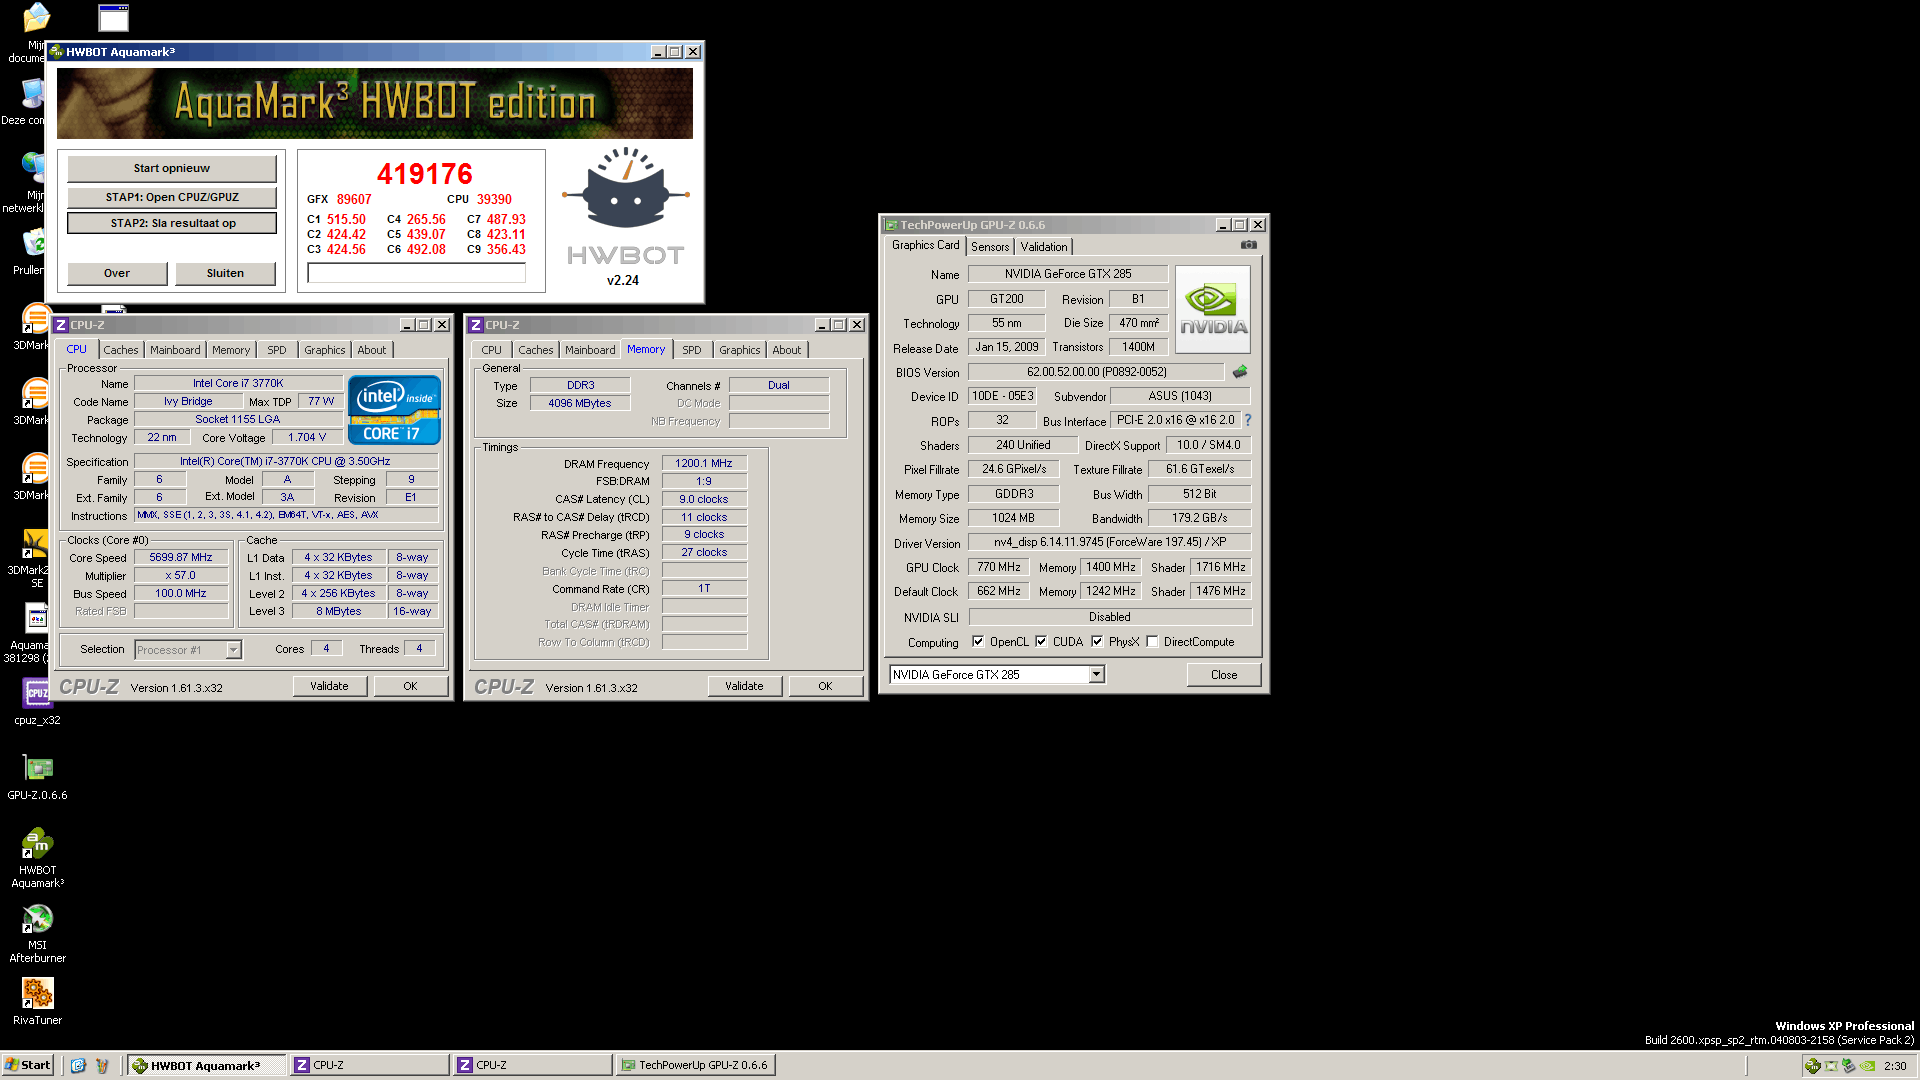Open the HWBOT Aquamark3 desktop shortcut
The width and height of the screenshot is (1920, 1080).
[x=37, y=845]
